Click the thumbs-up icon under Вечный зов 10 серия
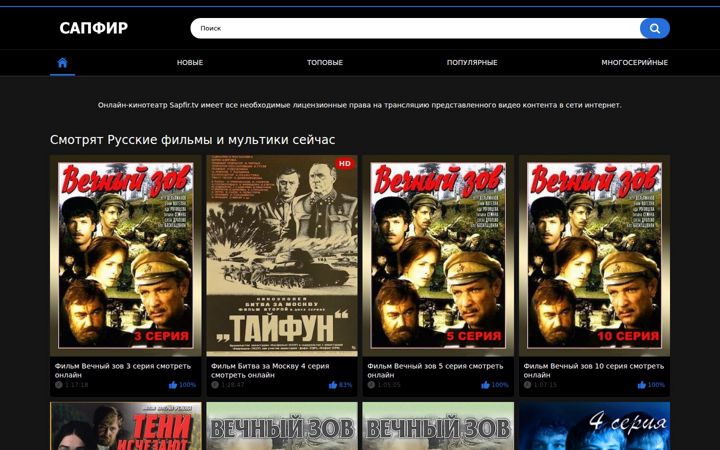 pos(641,385)
